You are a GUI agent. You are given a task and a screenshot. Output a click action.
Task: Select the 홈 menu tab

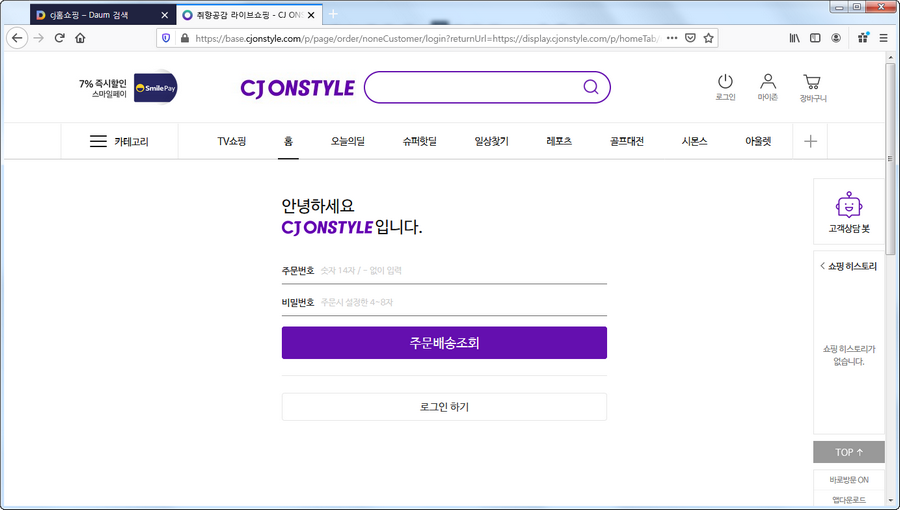(288, 141)
